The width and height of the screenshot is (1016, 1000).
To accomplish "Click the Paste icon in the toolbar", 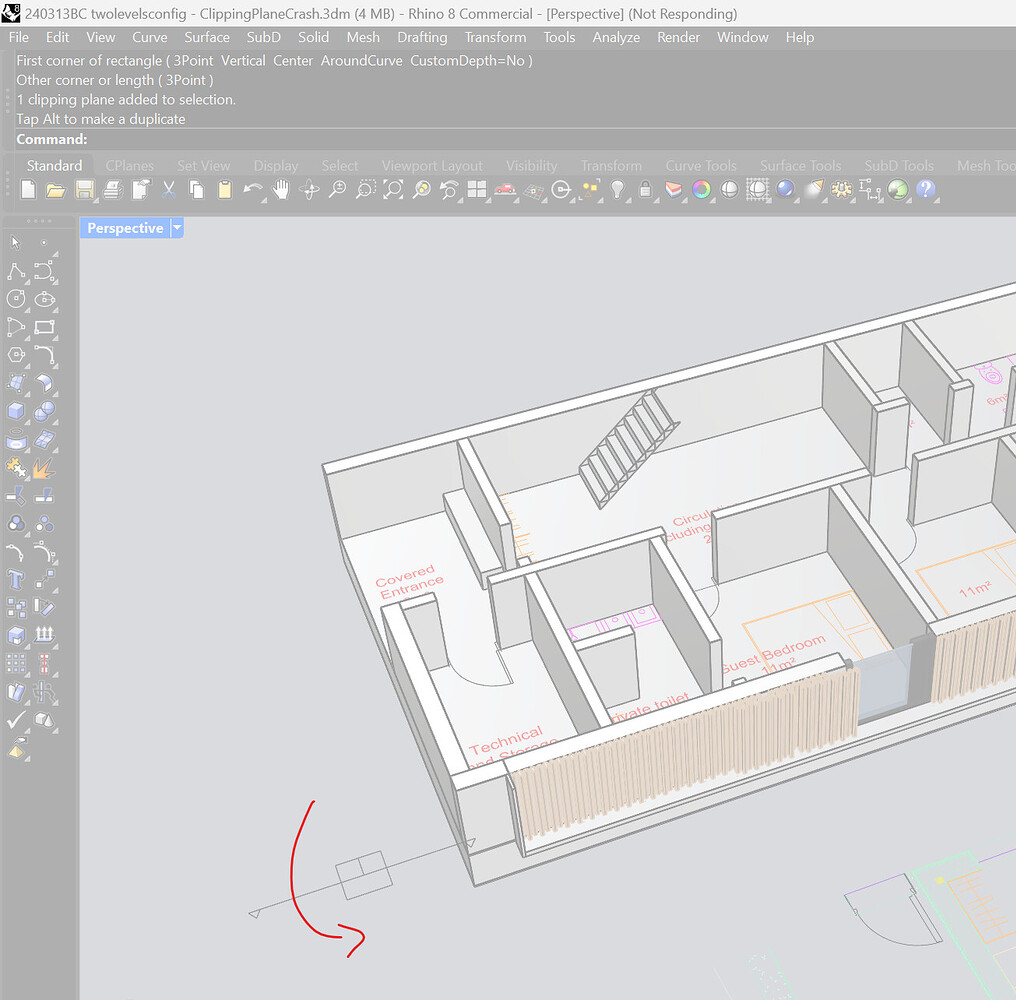I will click(x=223, y=190).
